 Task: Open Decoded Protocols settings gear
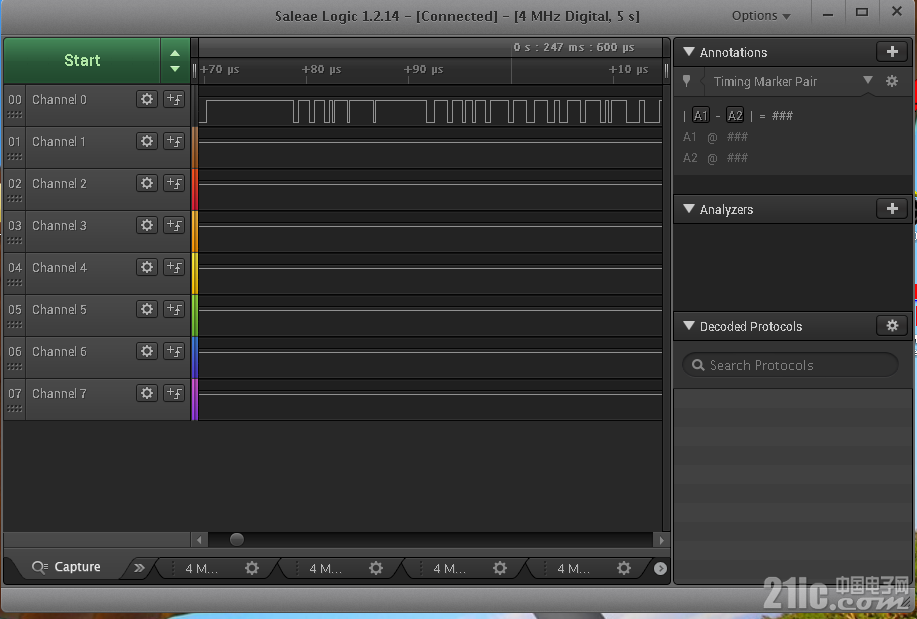click(x=892, y=326)
